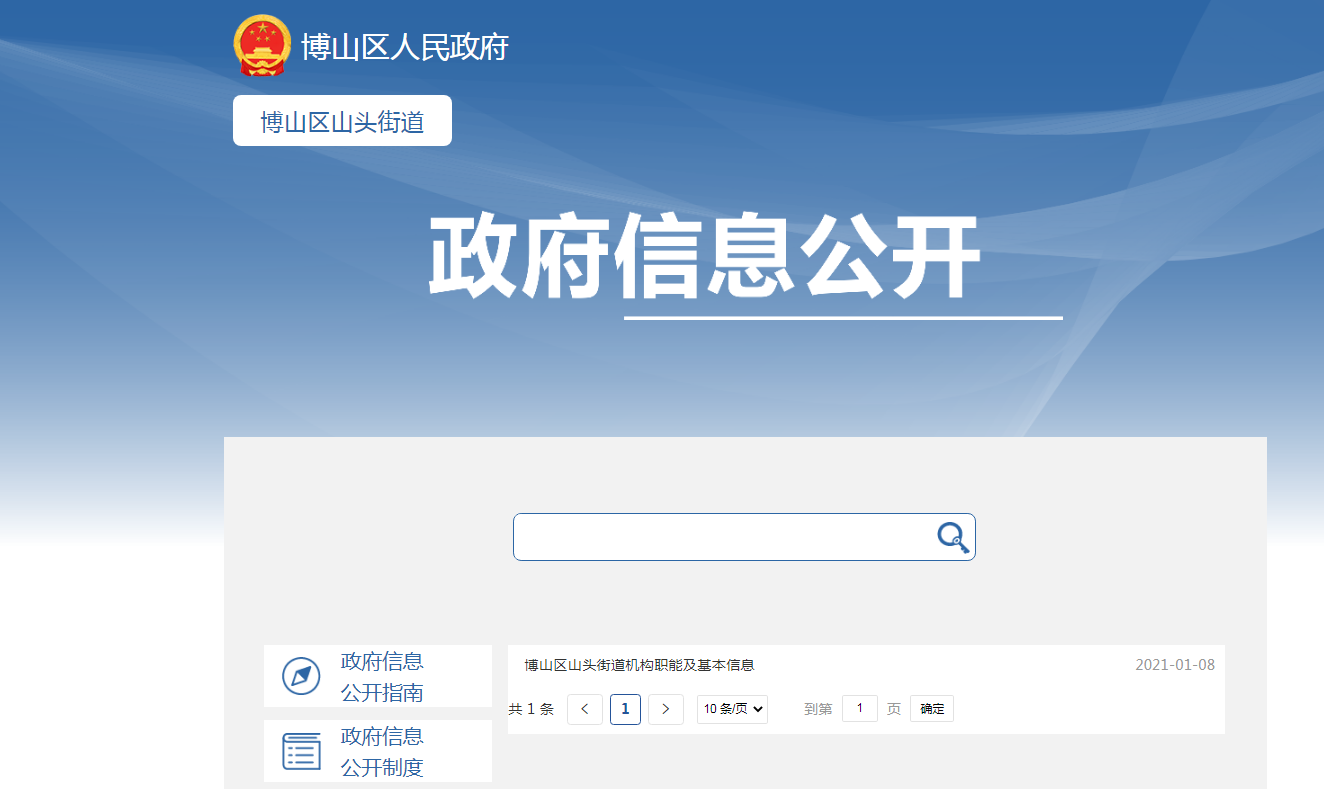Select the 博山区山头街道 button
Image resolution: width=1324 pixels, height=789 pixels.
[x=342, y=121]
